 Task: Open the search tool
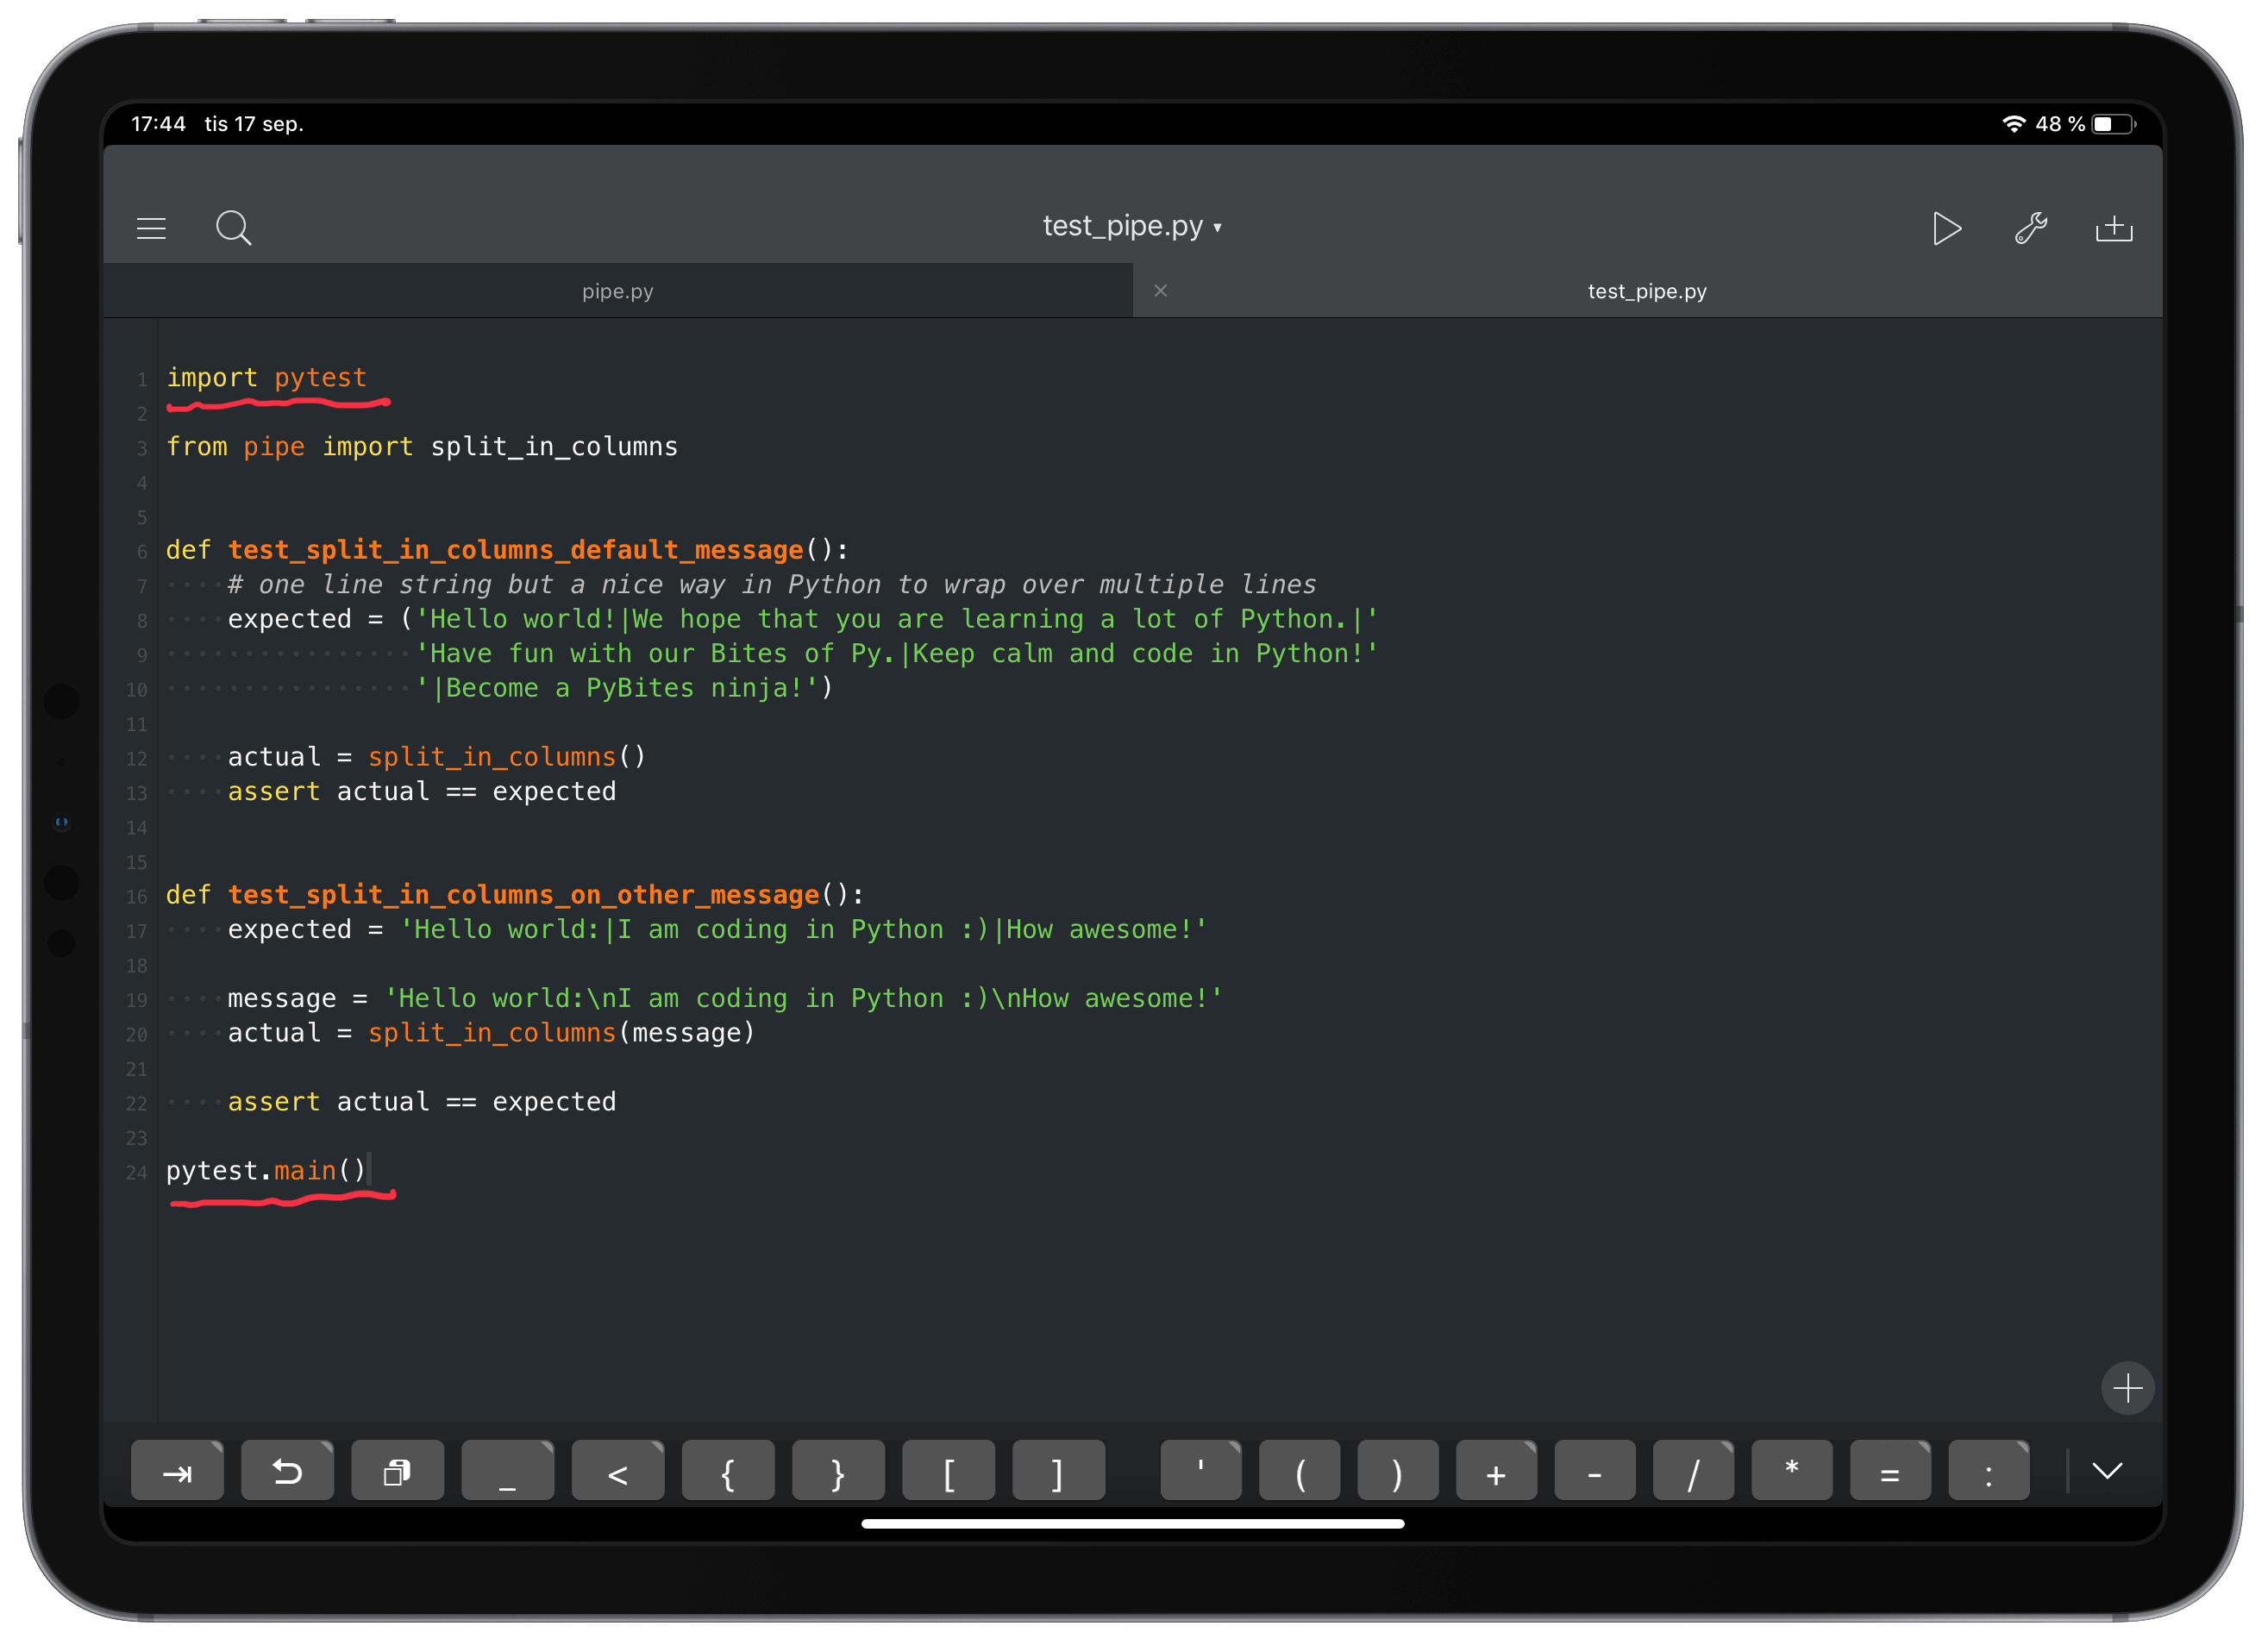tap(234, 228)
